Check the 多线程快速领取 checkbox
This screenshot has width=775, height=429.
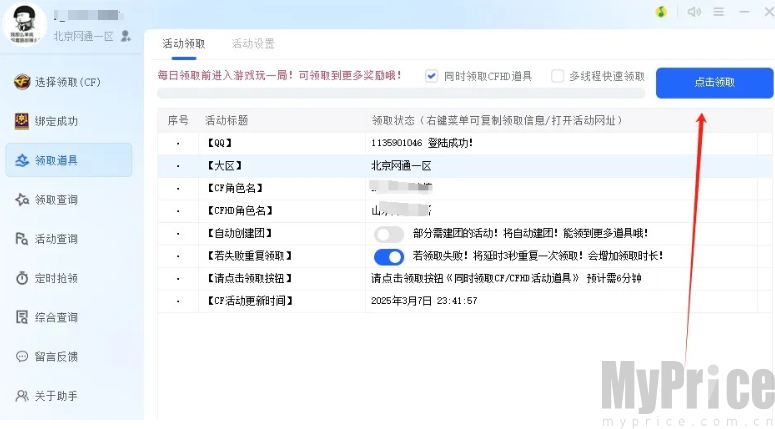[558, 76]
